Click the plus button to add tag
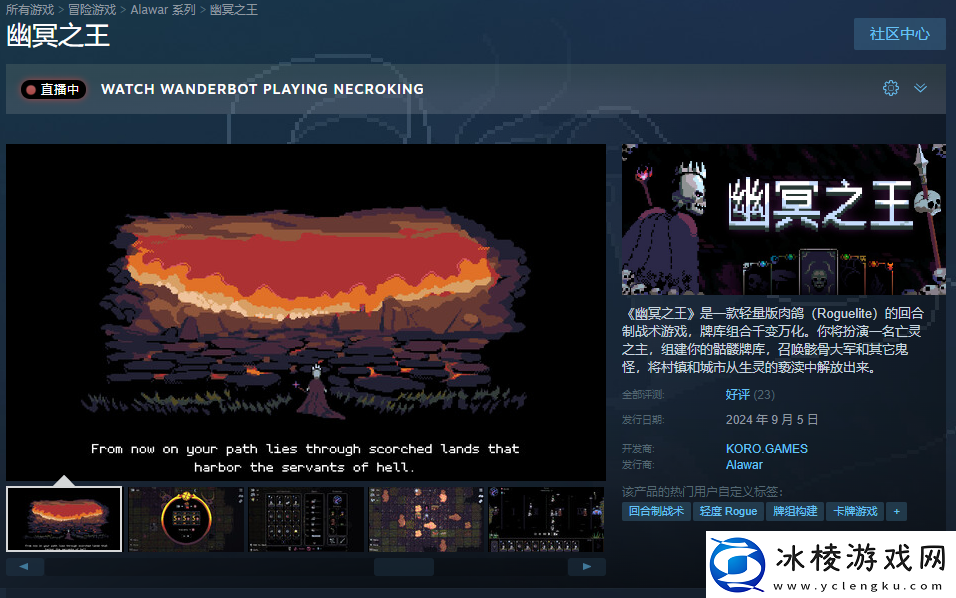This screenshot has height=598, width=956. click(896, 511)
